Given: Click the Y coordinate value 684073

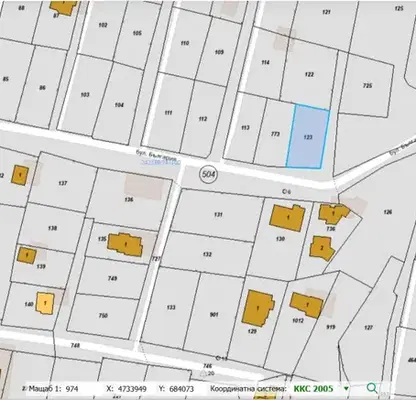Looking at the screenshot, I should click(x=181, y=389).
